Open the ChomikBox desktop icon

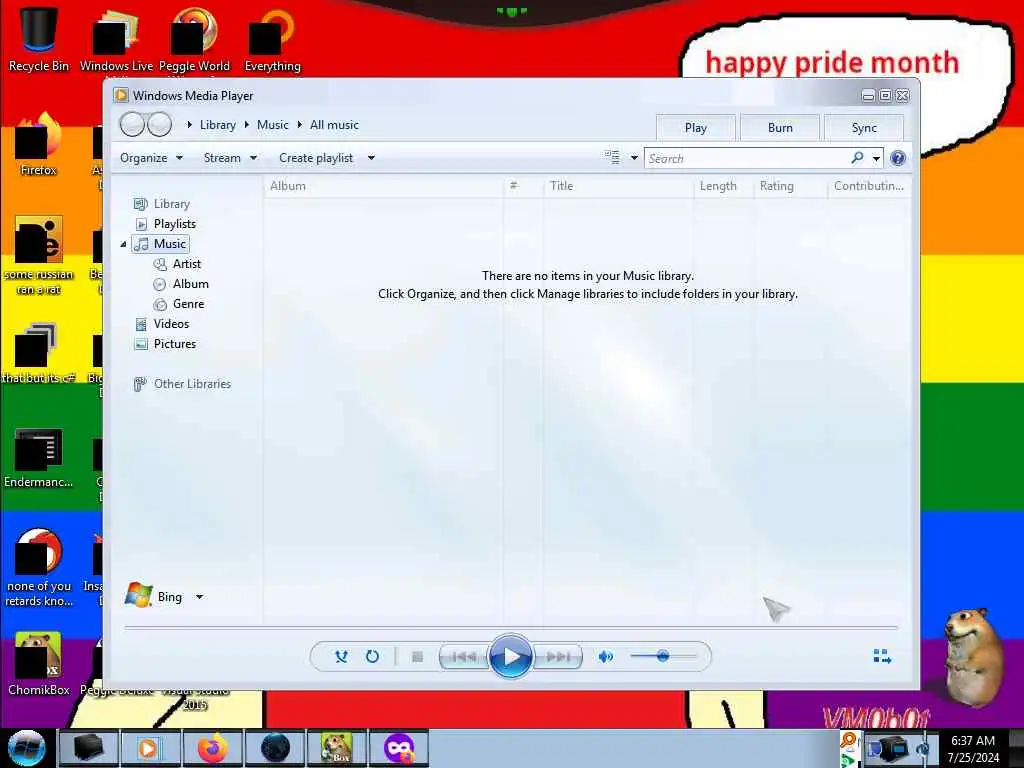pos(39,663)
